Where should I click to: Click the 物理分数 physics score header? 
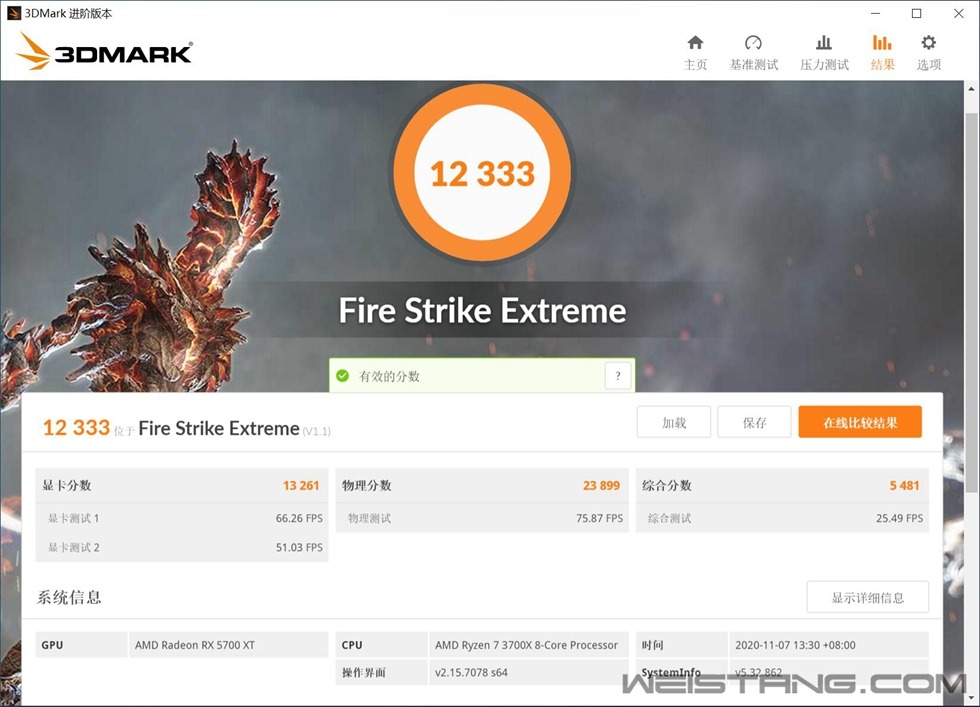(367, 485)
